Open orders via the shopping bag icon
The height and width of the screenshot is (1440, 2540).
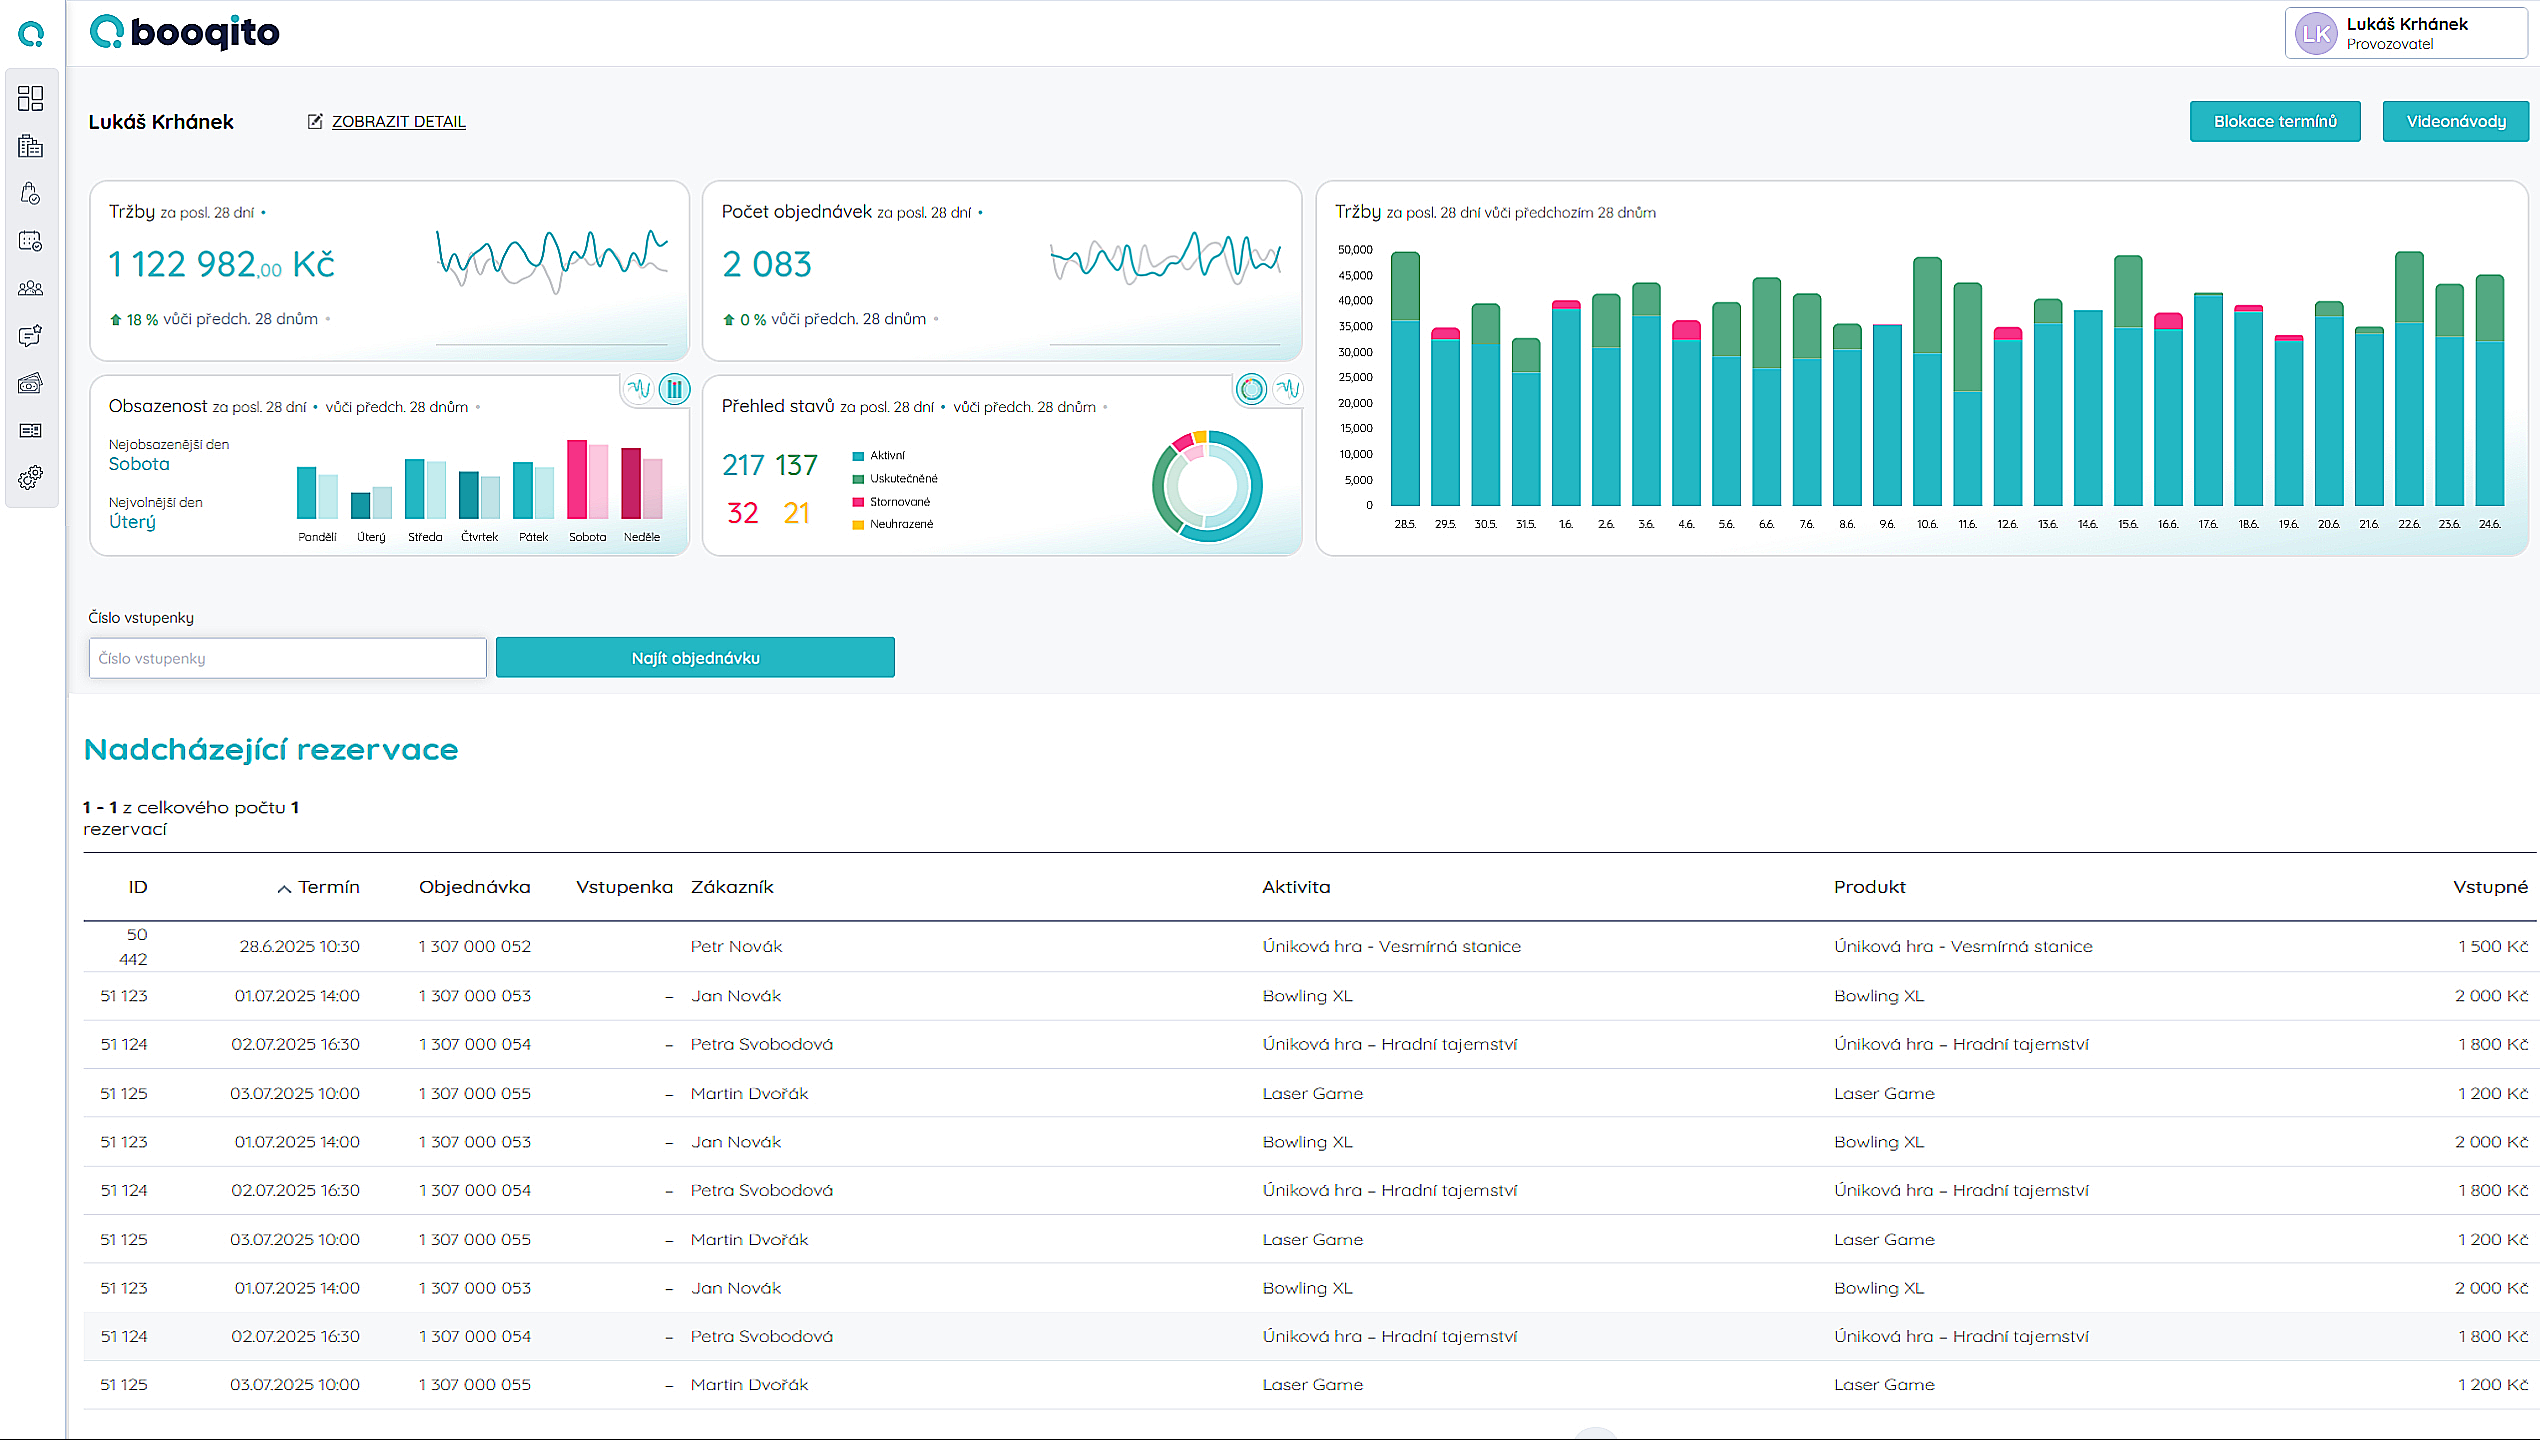pos(31,193)
